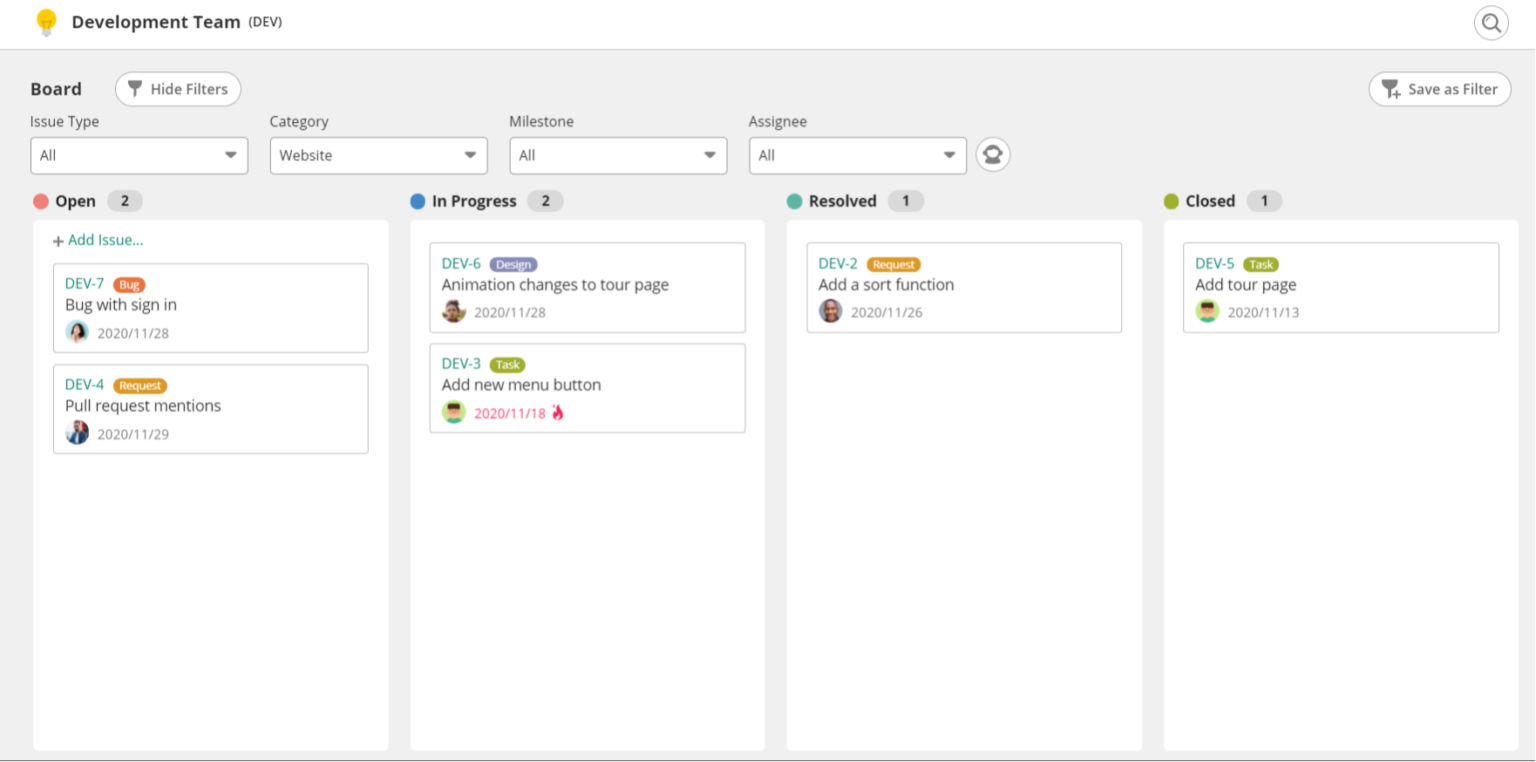Hide the board filters
This screenshot has height=762, width=1536.
coord(178,89)
